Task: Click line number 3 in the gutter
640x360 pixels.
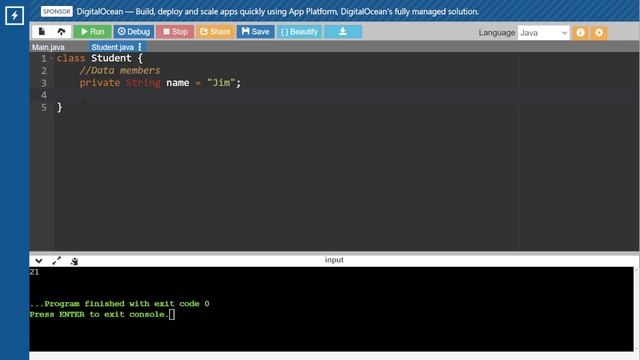Action: pos(44,83)
